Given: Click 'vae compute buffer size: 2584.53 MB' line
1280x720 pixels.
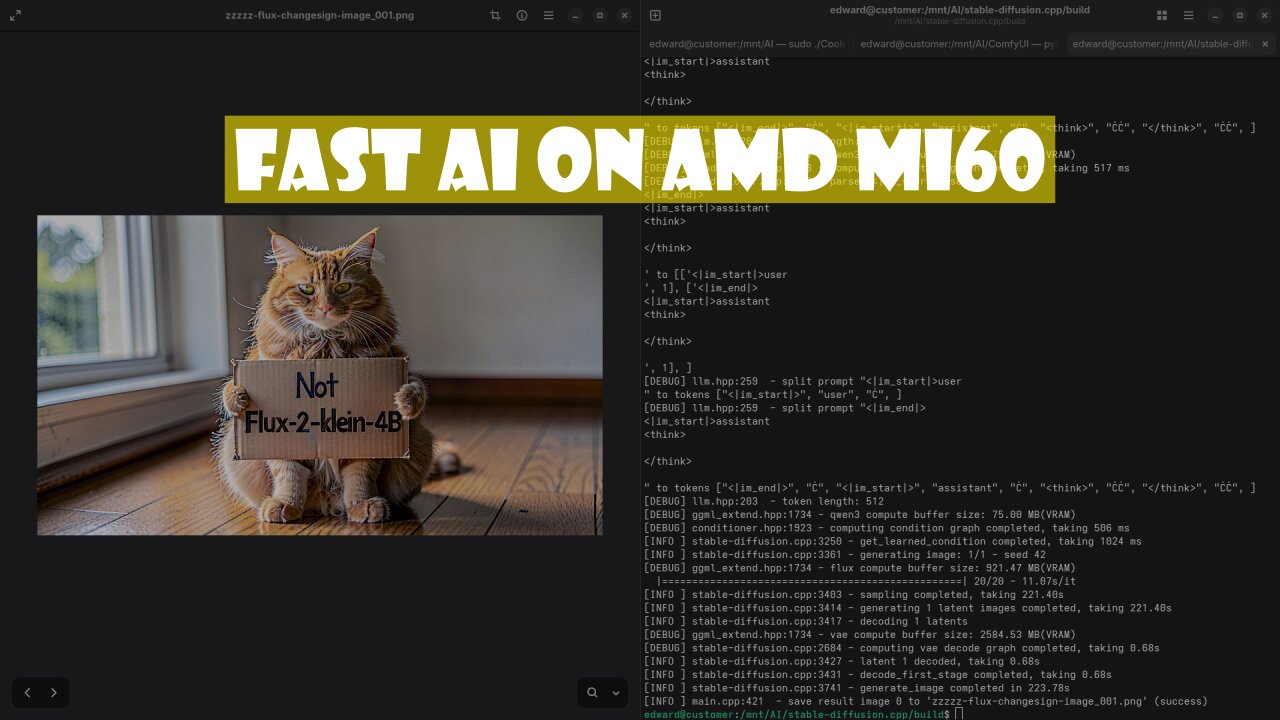Looking at the screenshot, I should click(860, 634).
